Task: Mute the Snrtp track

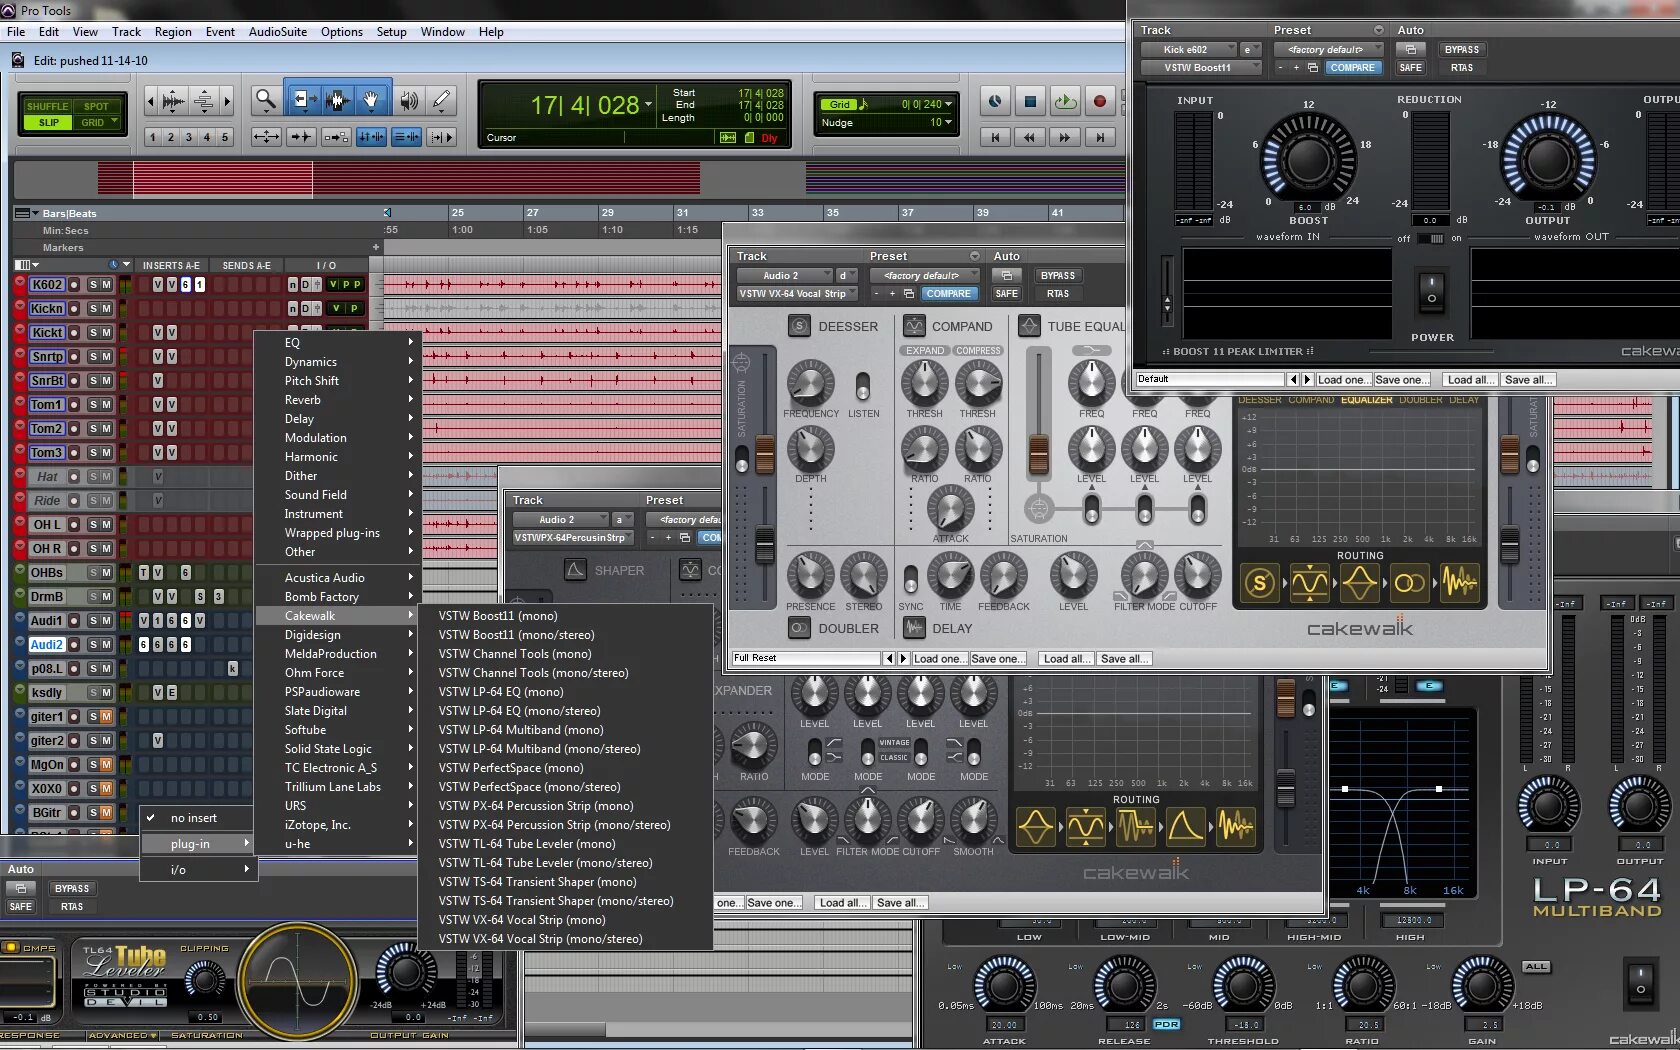Action: [106, 357]
